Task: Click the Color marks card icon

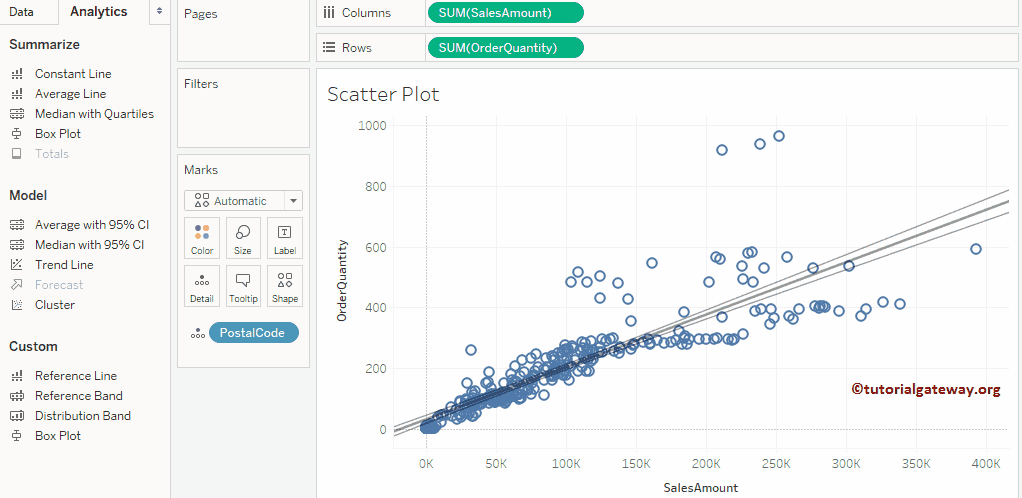Action: pyautogui.click(x=202, y=238)
